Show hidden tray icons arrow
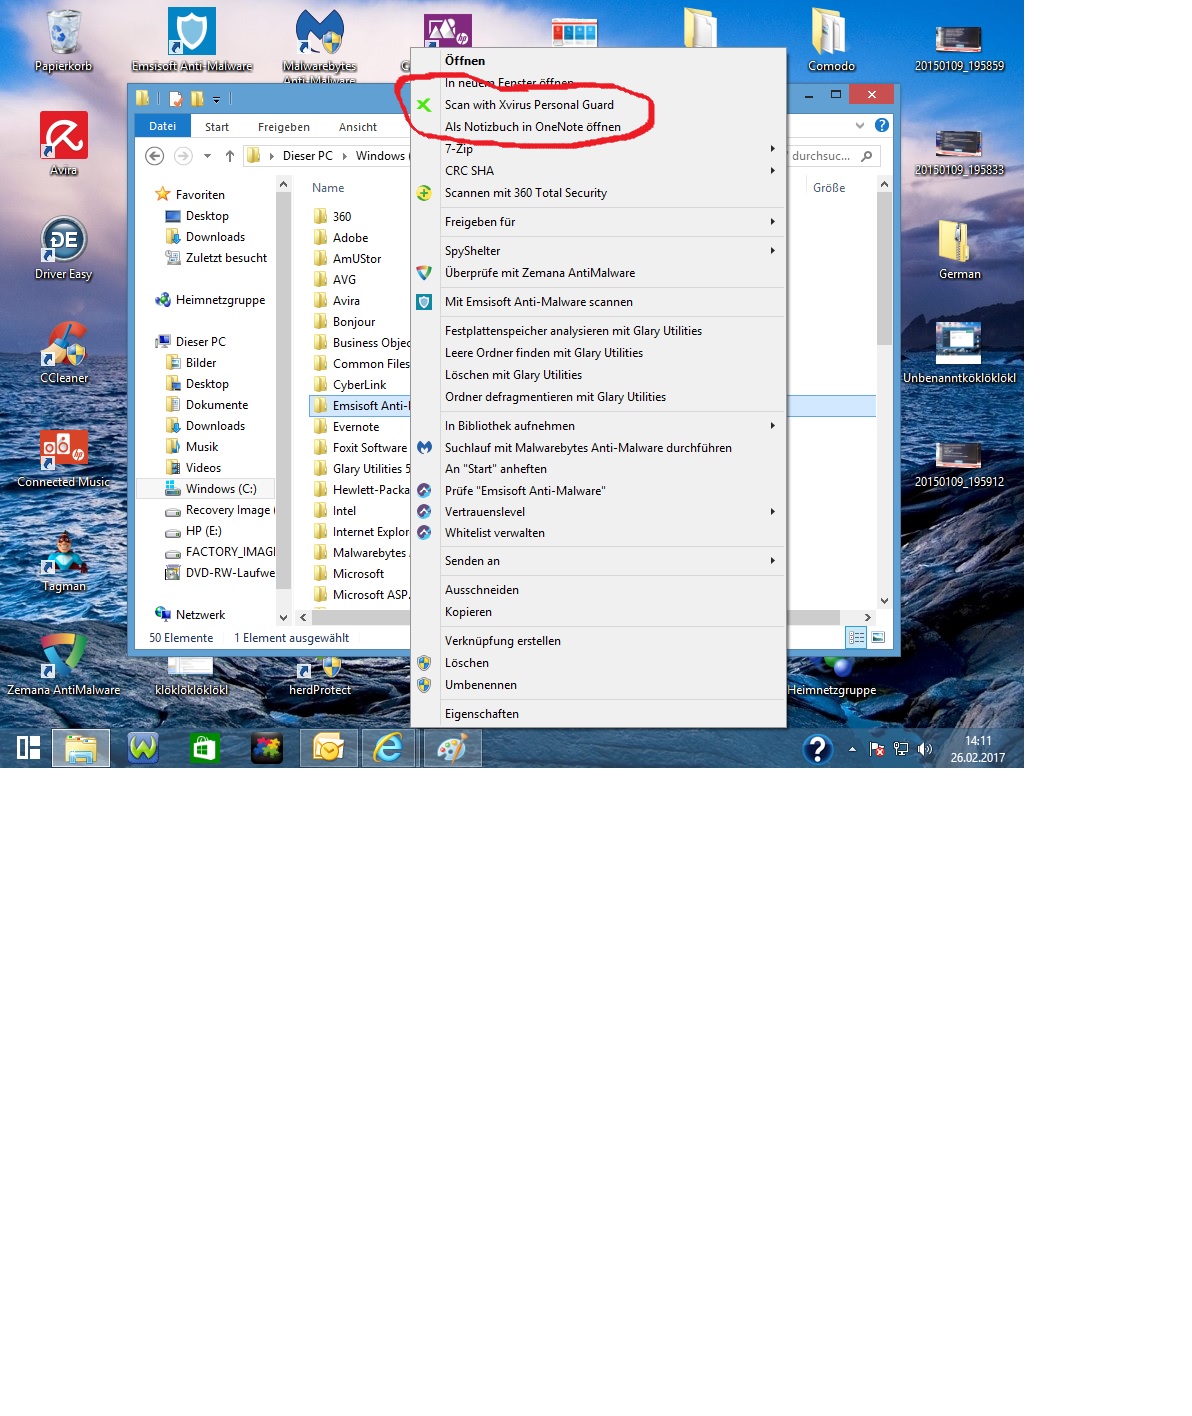 (852, 748)
